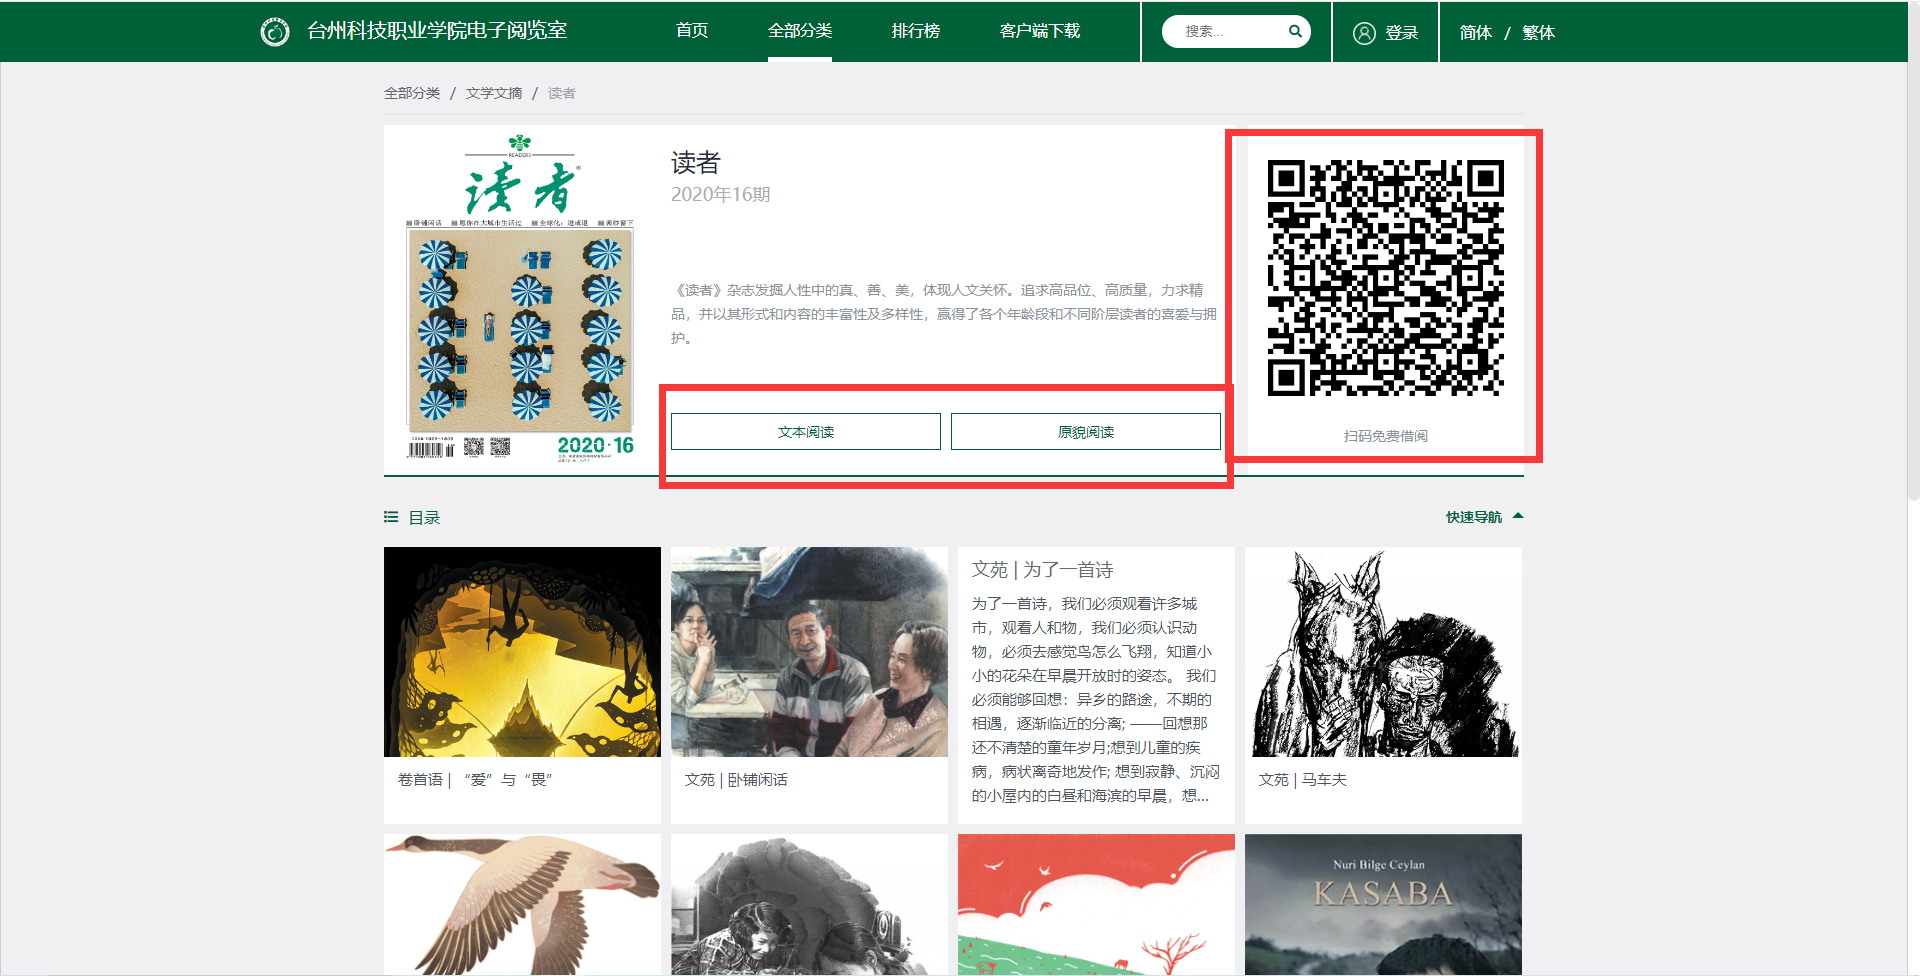Click 读者 in the breadcrumb
Screen dimensions: 1920x976
(562, 93)
